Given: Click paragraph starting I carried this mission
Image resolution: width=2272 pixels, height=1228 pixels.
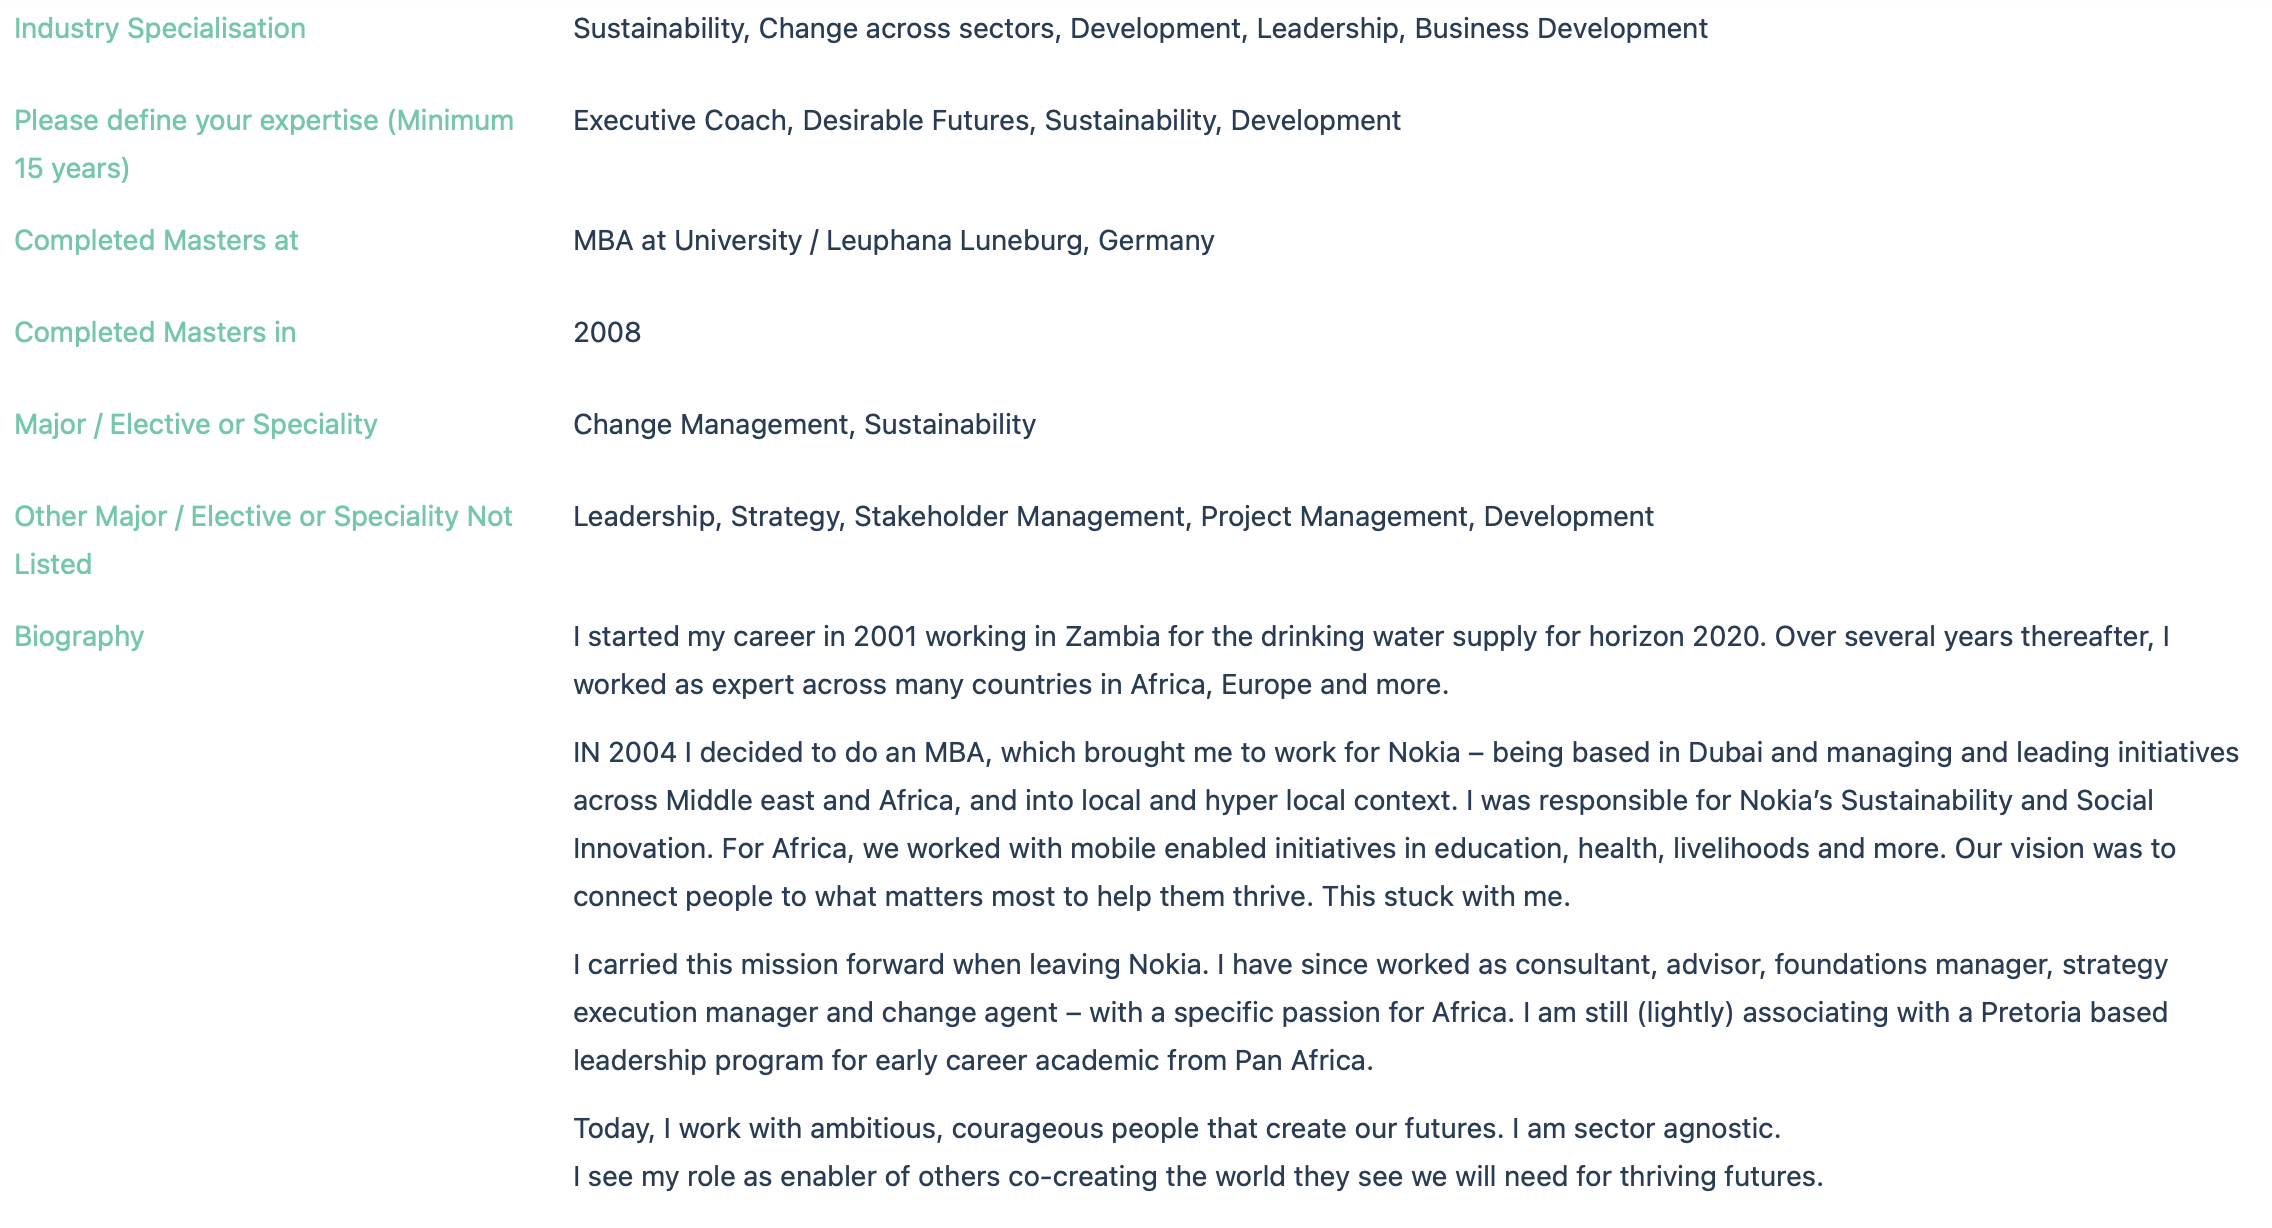Looking at the screenshot, I should (x=1371, y=1012).
